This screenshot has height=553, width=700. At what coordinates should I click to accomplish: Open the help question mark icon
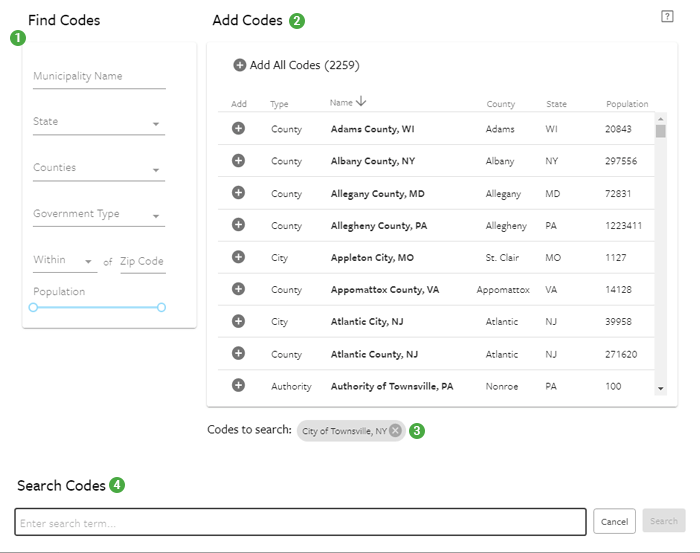(x=667, y=16)
